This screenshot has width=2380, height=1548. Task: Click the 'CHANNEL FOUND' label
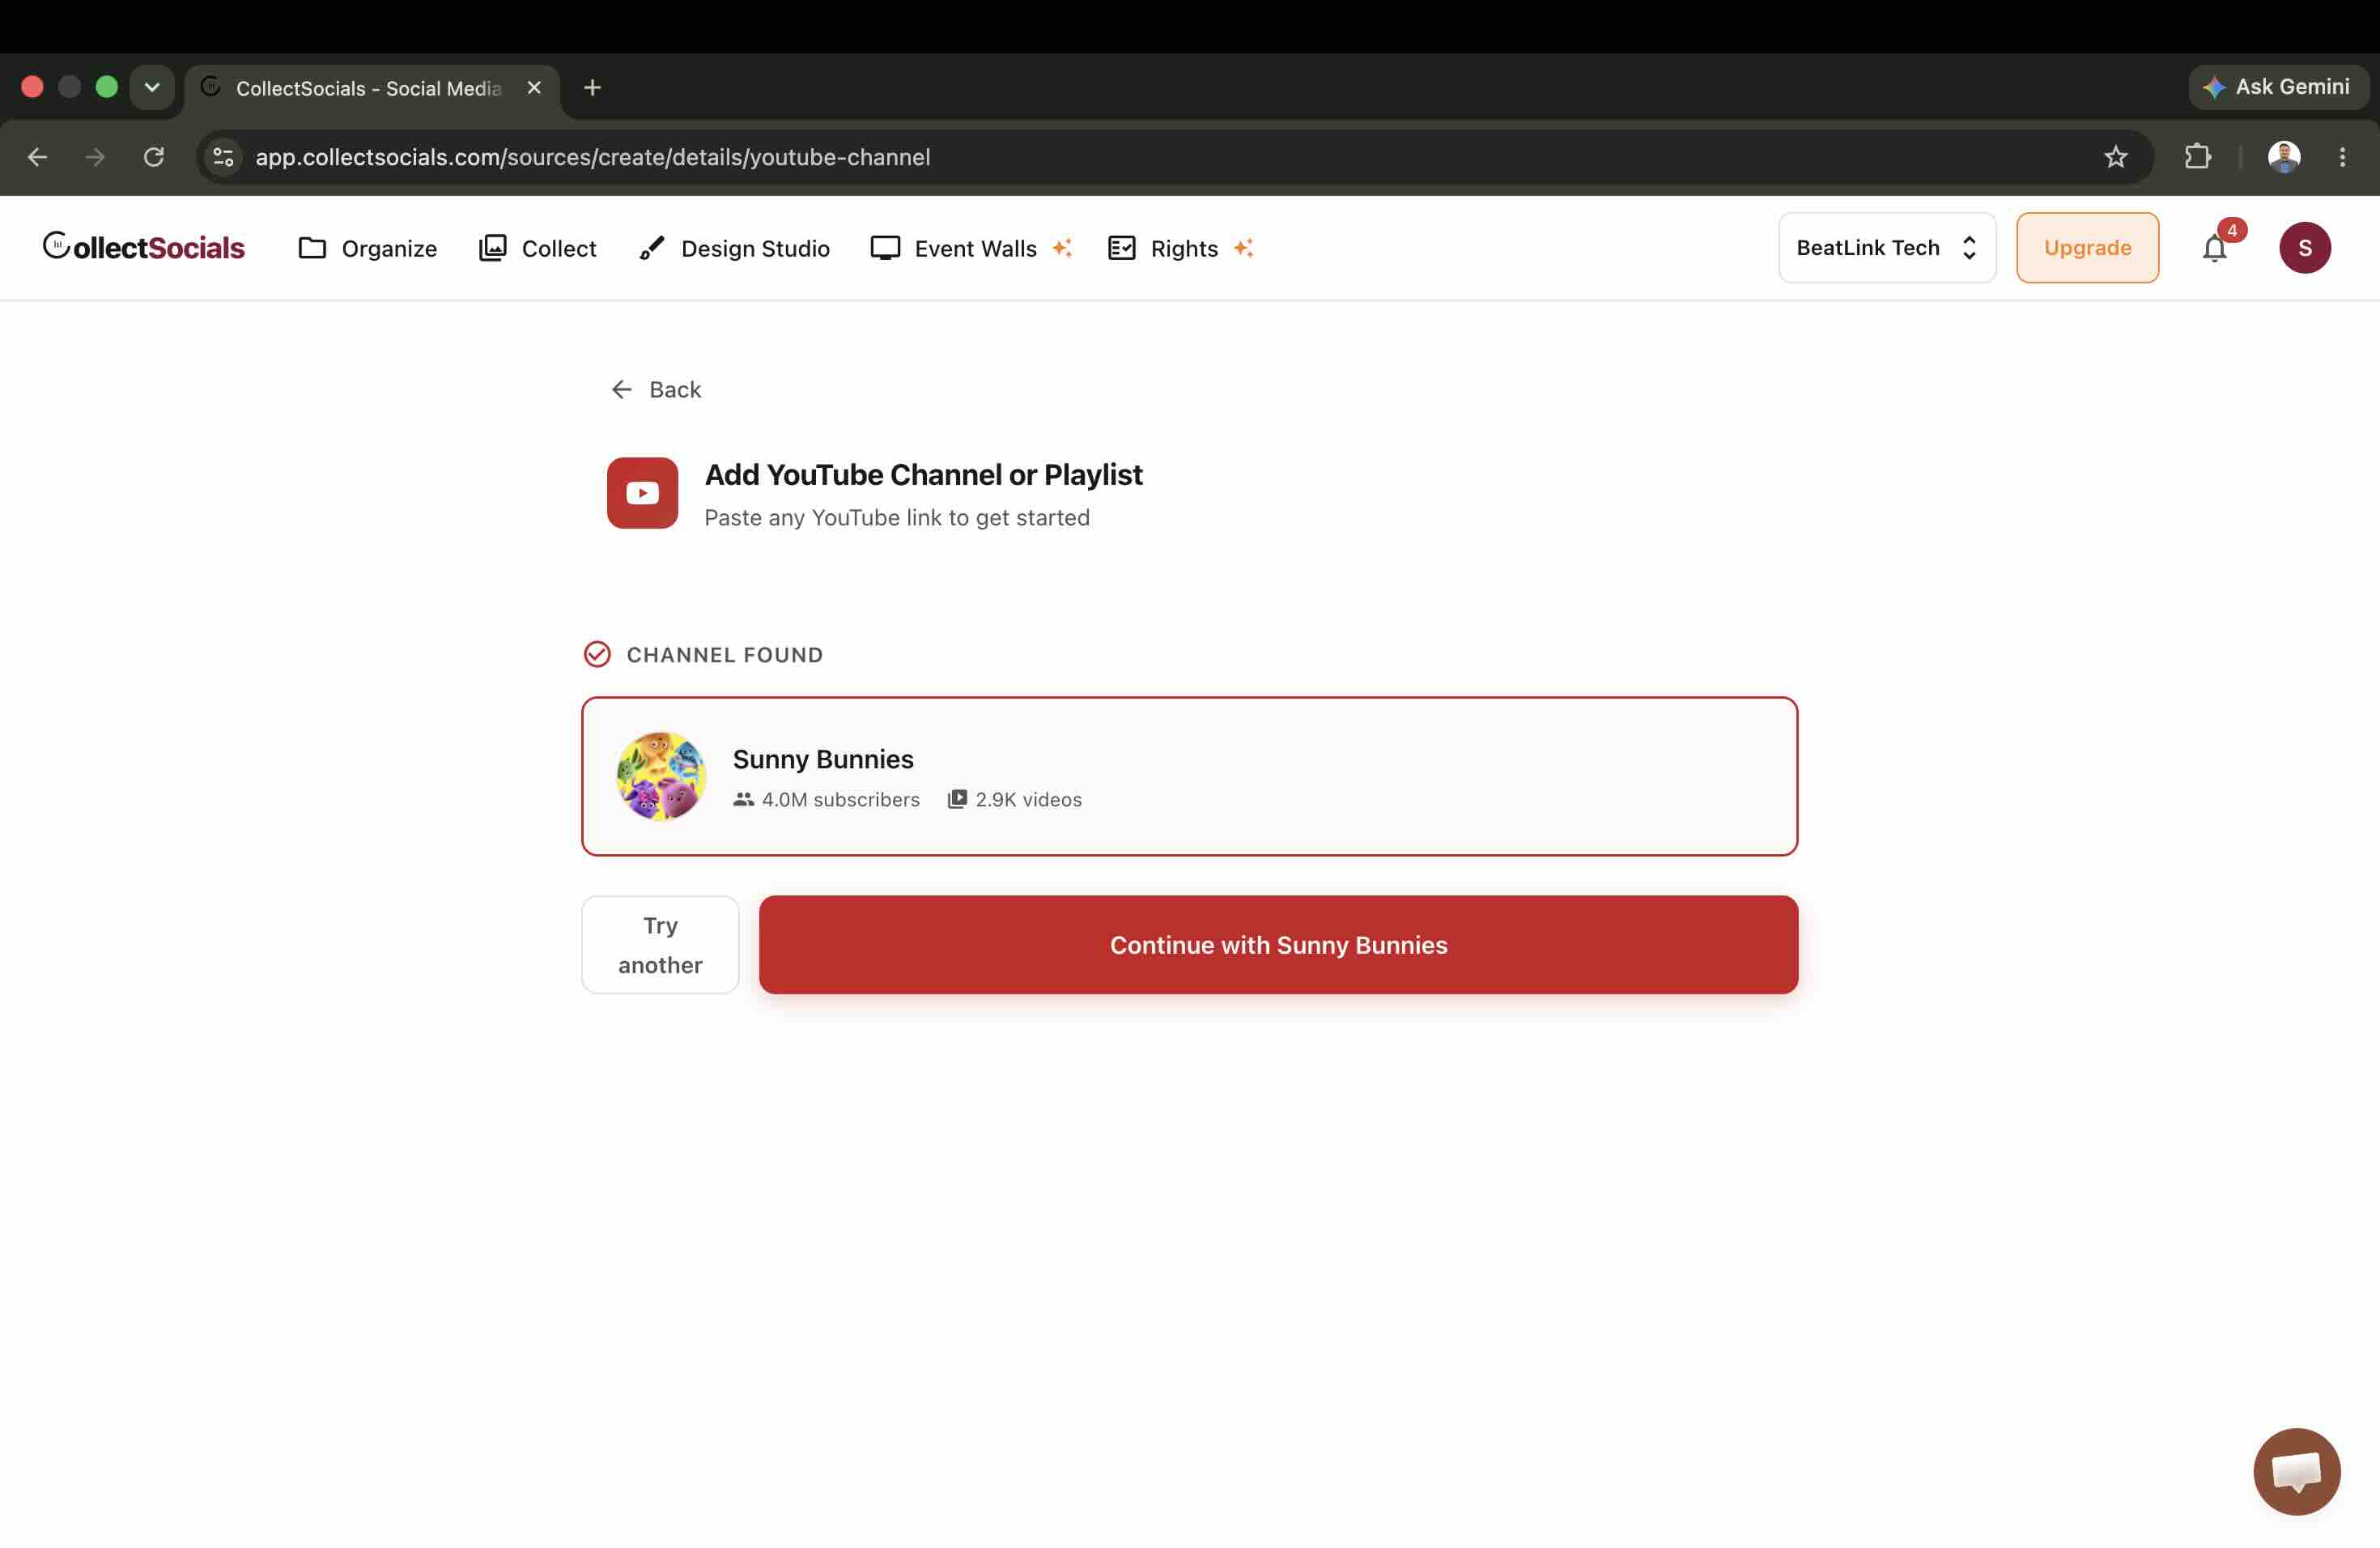pos(725,655)
